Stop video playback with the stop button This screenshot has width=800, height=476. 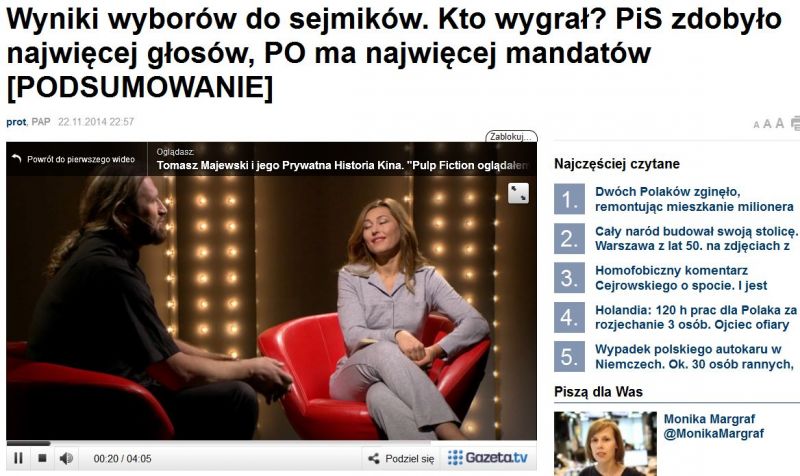click(x=42, y=458)
